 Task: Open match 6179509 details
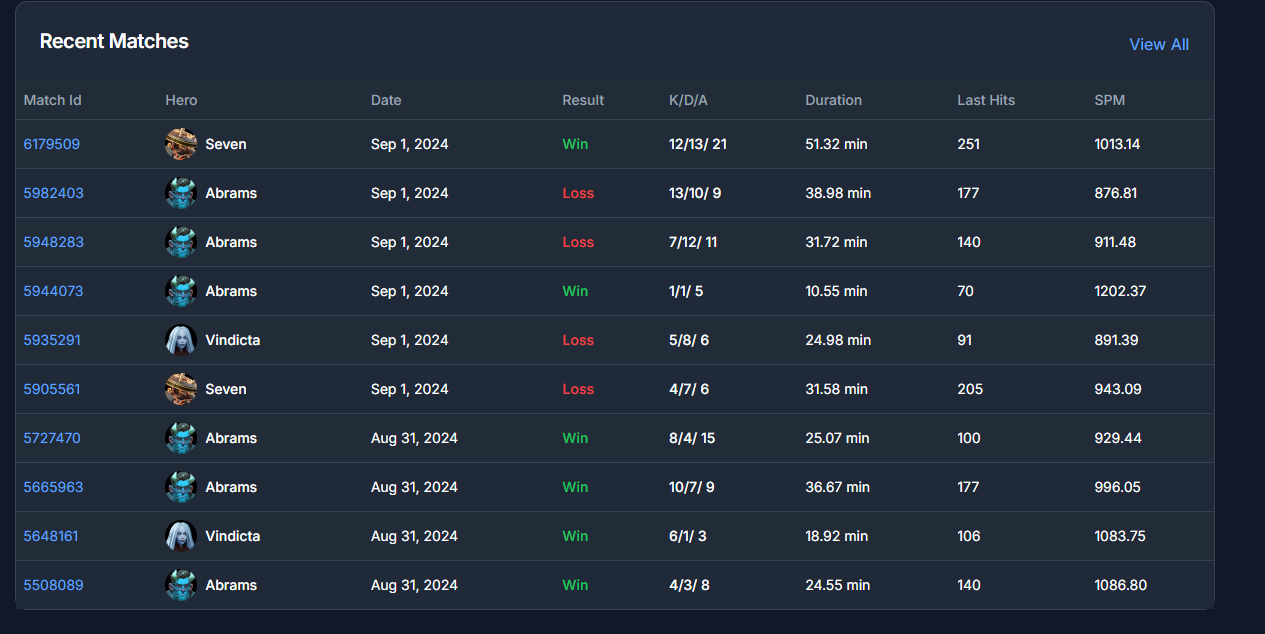tap(52, 144)
